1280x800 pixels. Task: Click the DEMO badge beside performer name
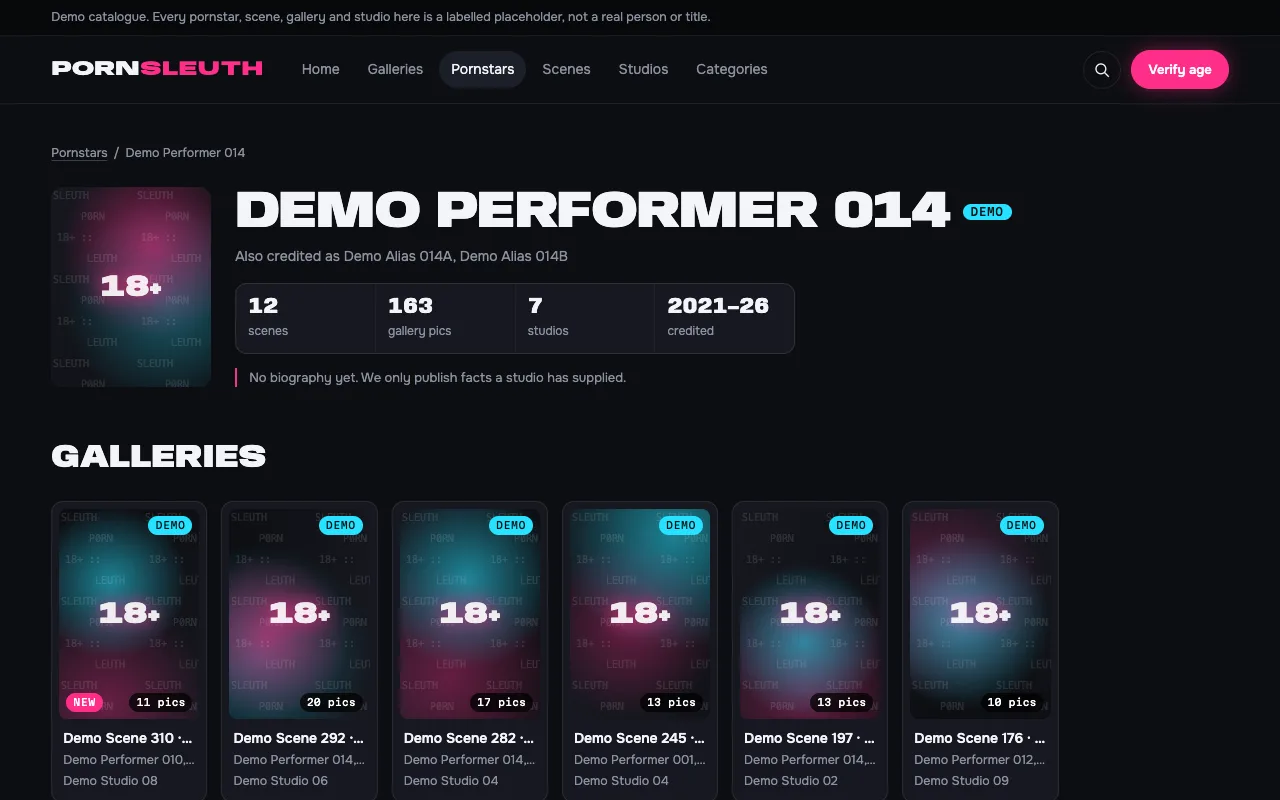point(987,212)
